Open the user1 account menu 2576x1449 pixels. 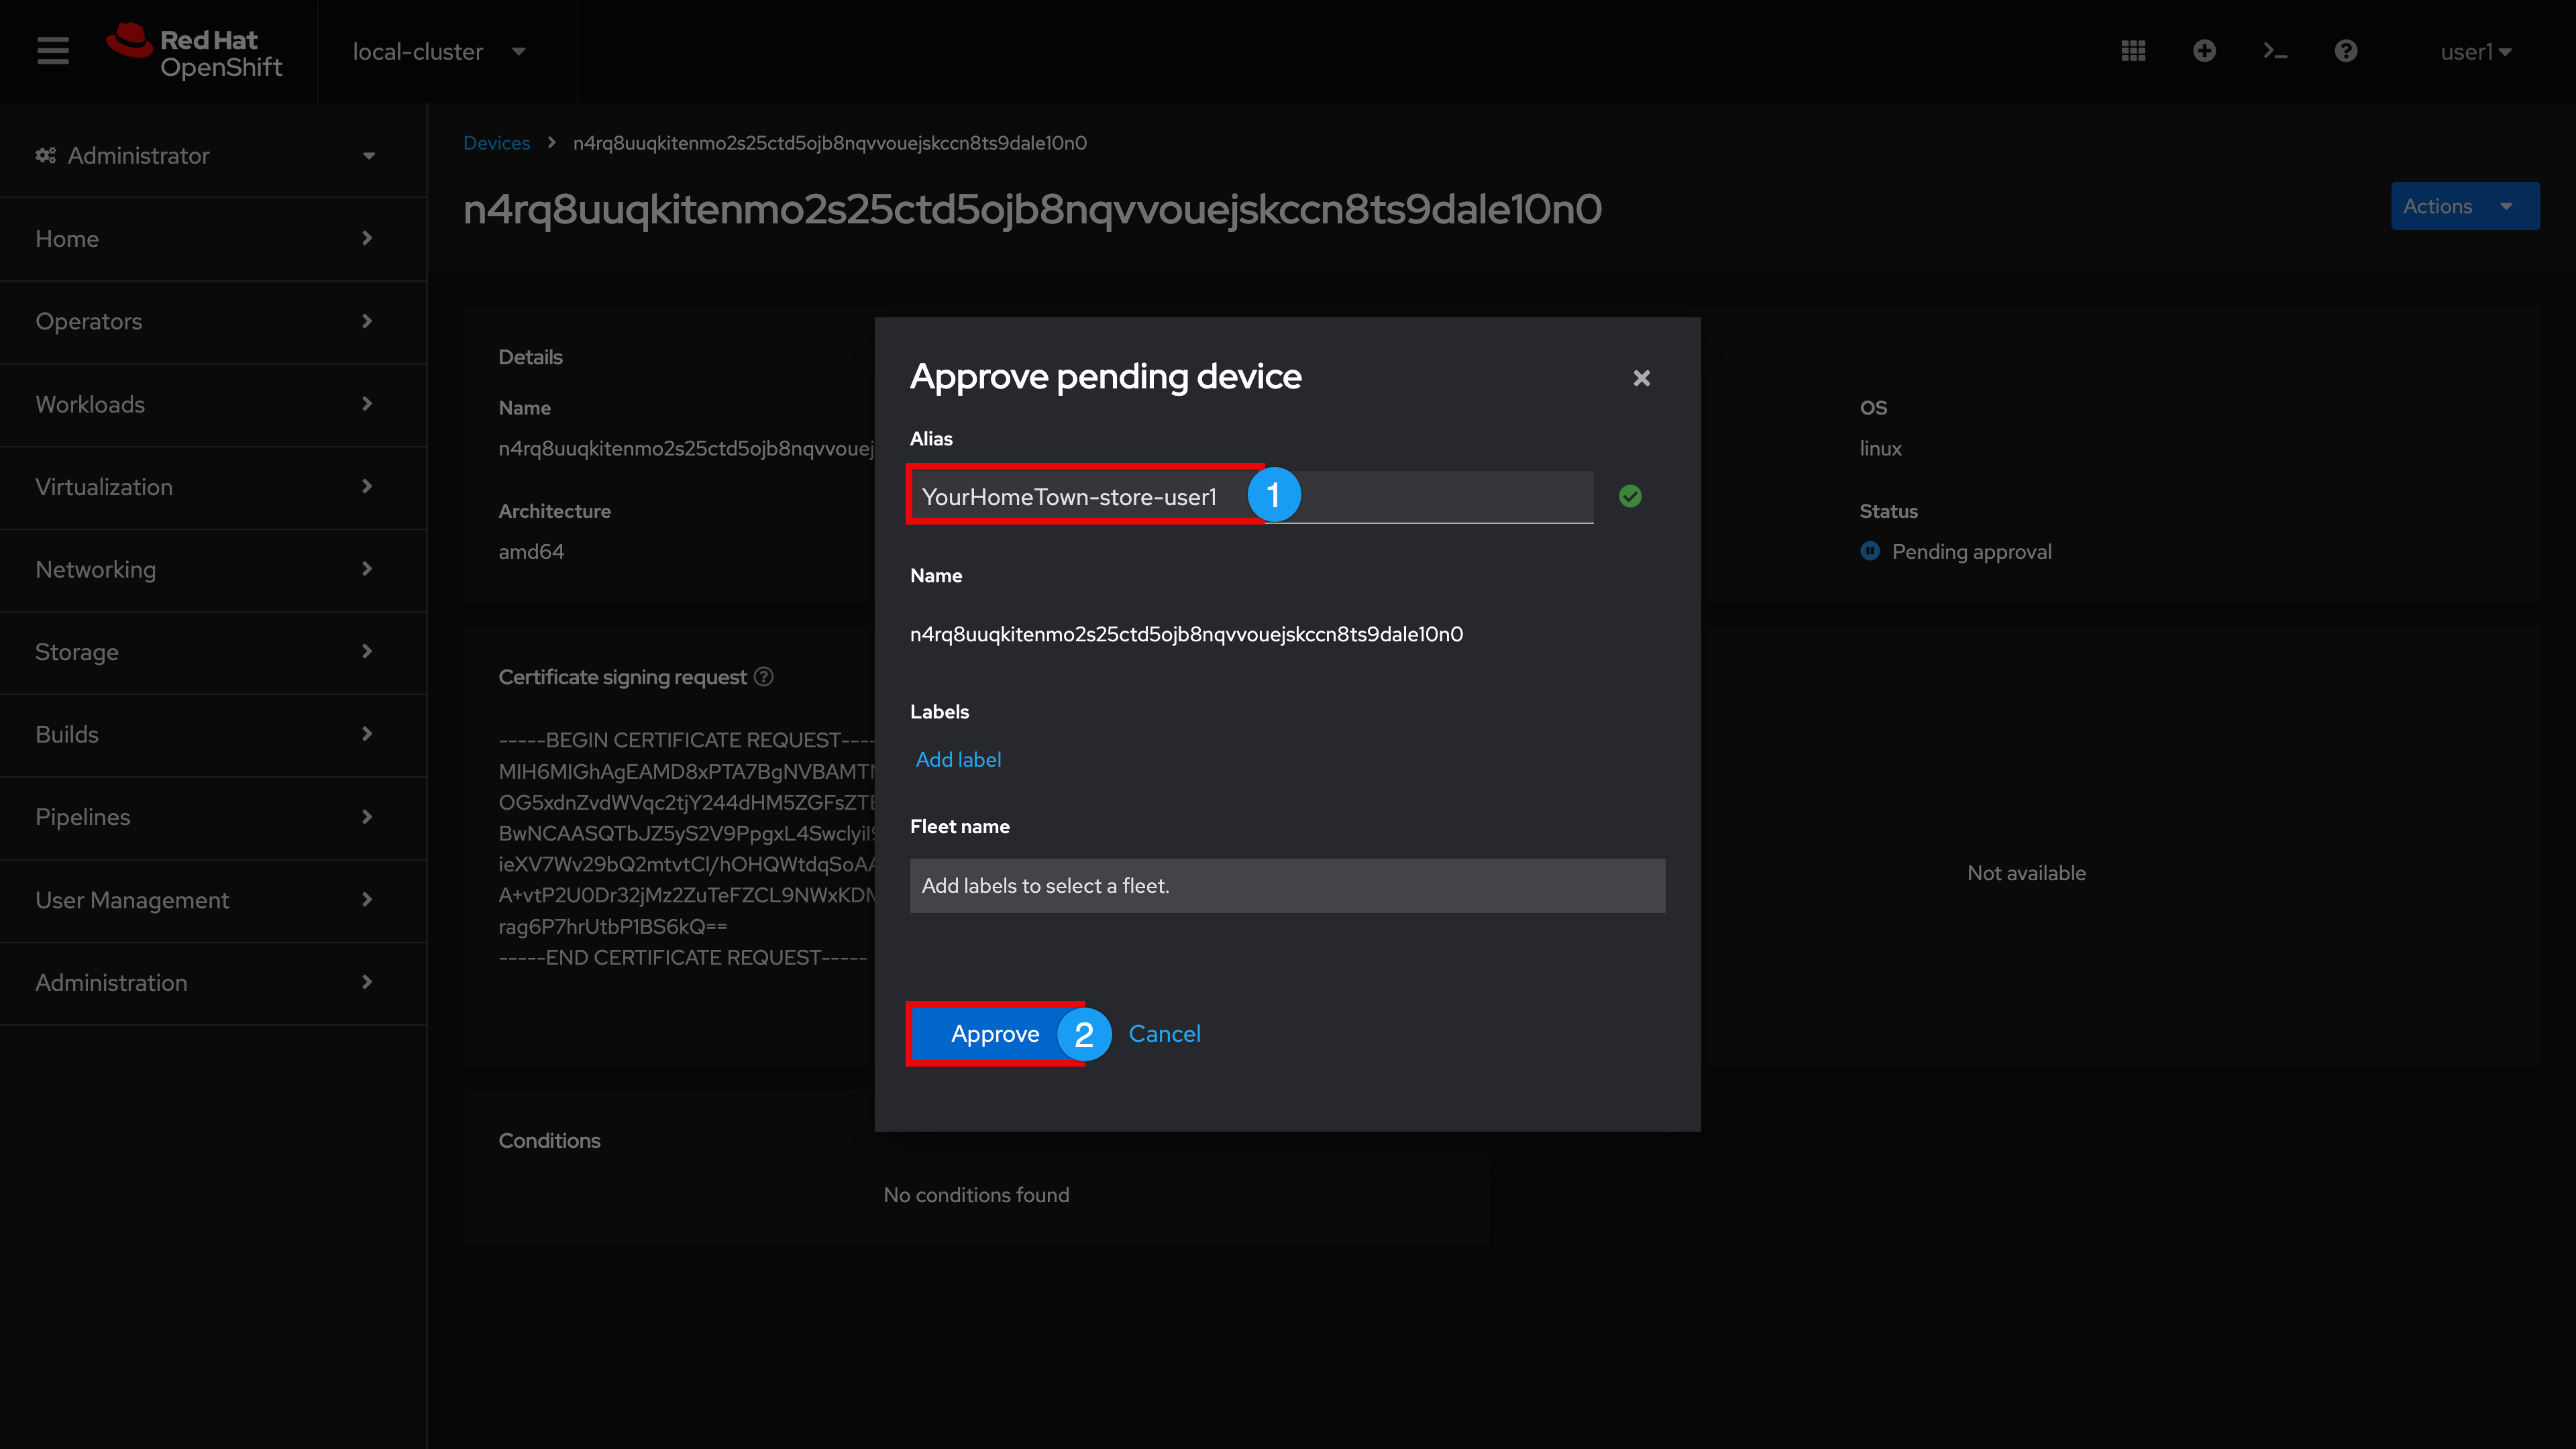(x=2476, y=52)
